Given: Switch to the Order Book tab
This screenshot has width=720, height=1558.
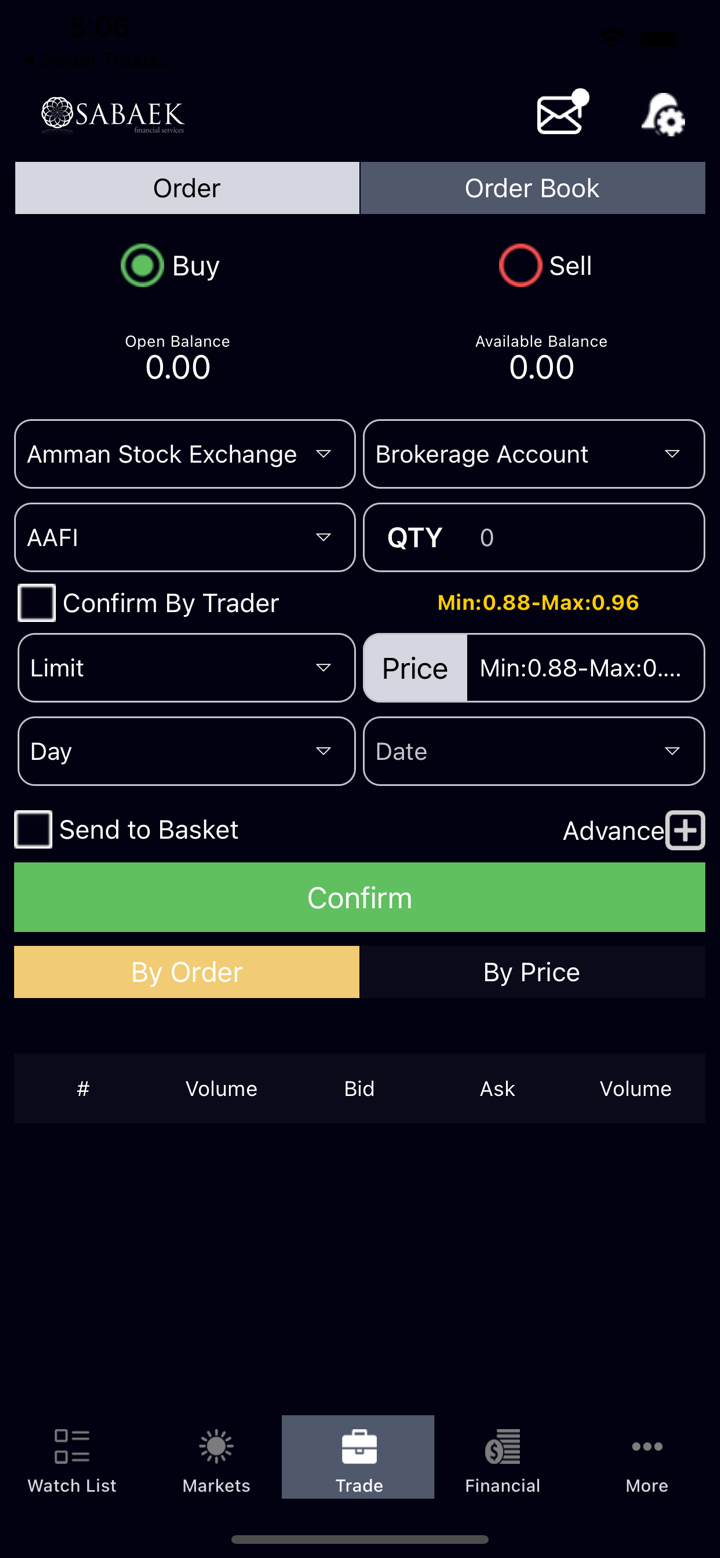Looking at the screenshot, I should [532, 188].
